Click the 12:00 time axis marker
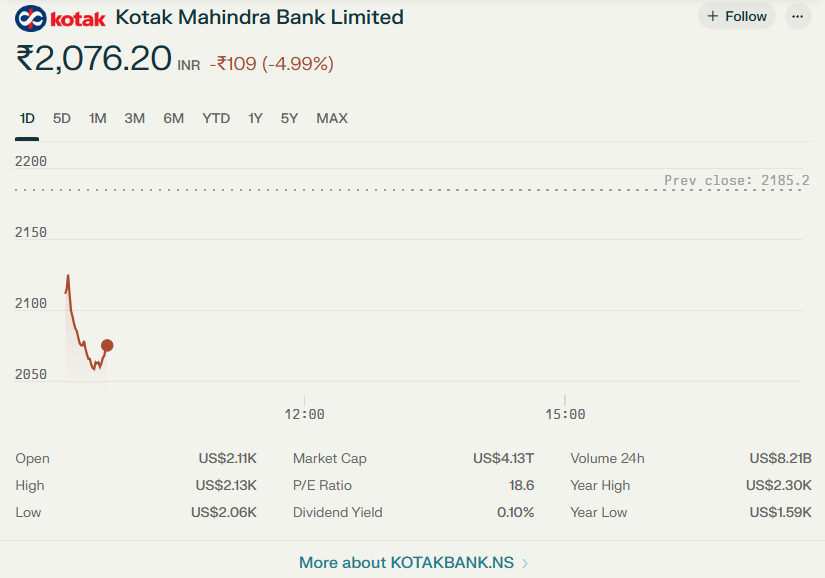825x578 pixels. point(305,414)
